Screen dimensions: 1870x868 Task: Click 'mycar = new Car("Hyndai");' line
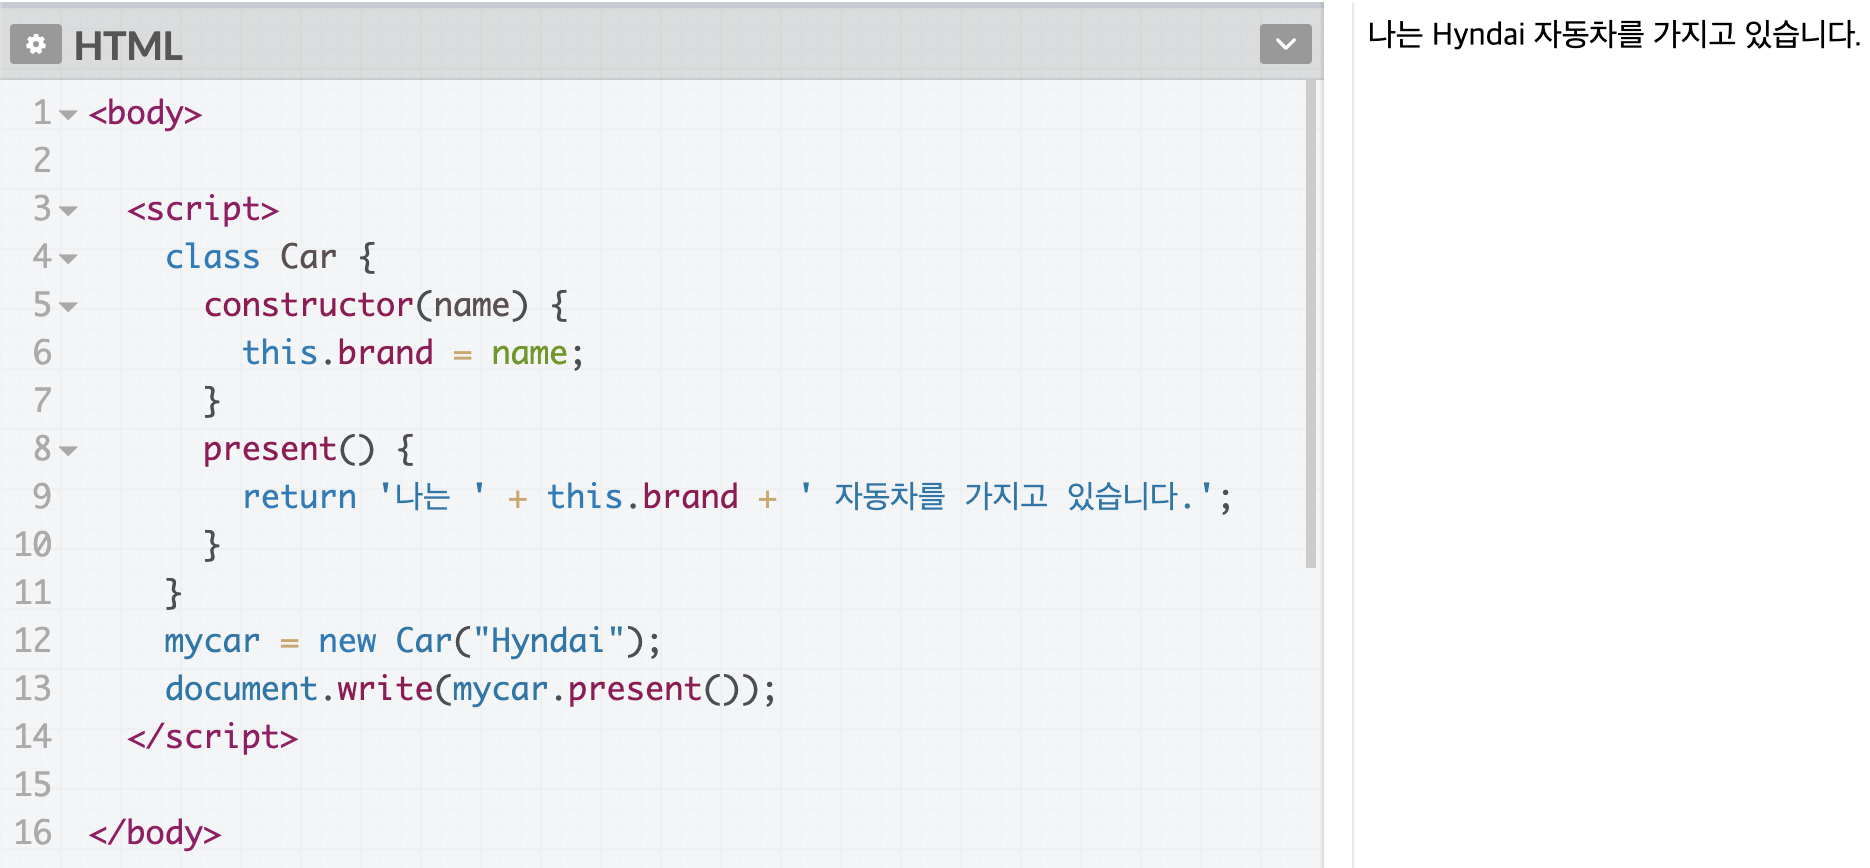[413, 641]
